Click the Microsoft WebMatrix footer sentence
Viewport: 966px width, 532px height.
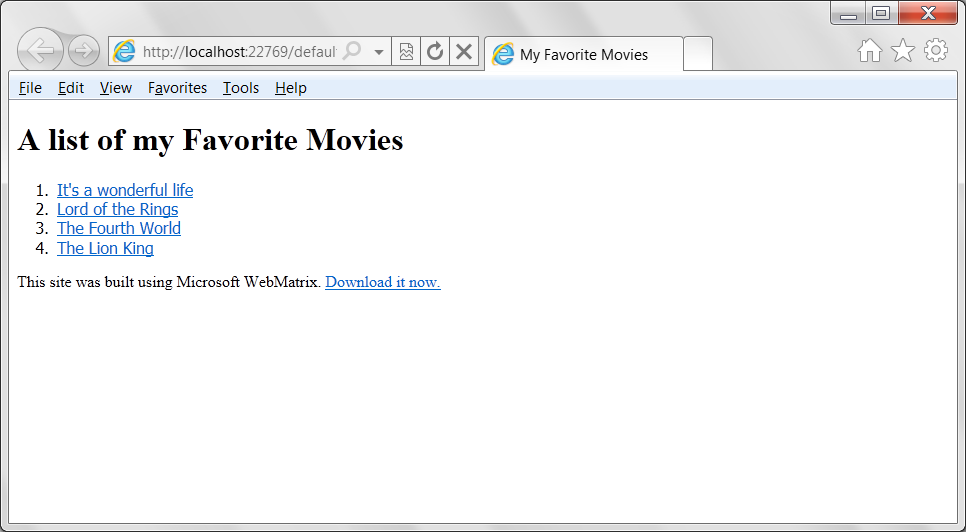(x=169, y=282)
